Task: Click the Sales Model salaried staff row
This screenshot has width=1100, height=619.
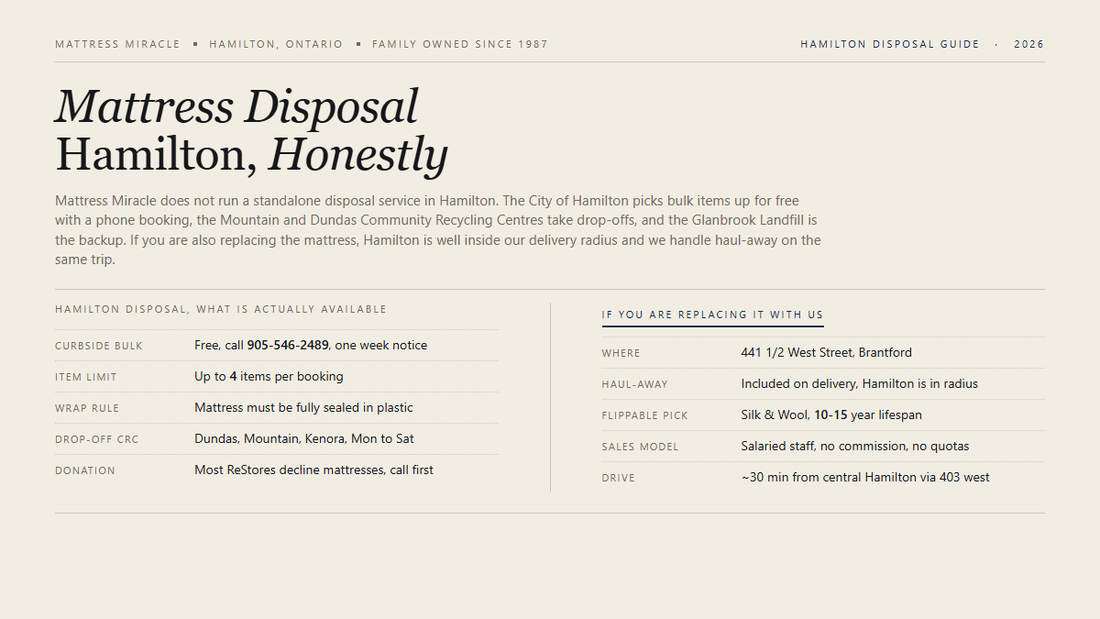Action: [x=823, y=446]
